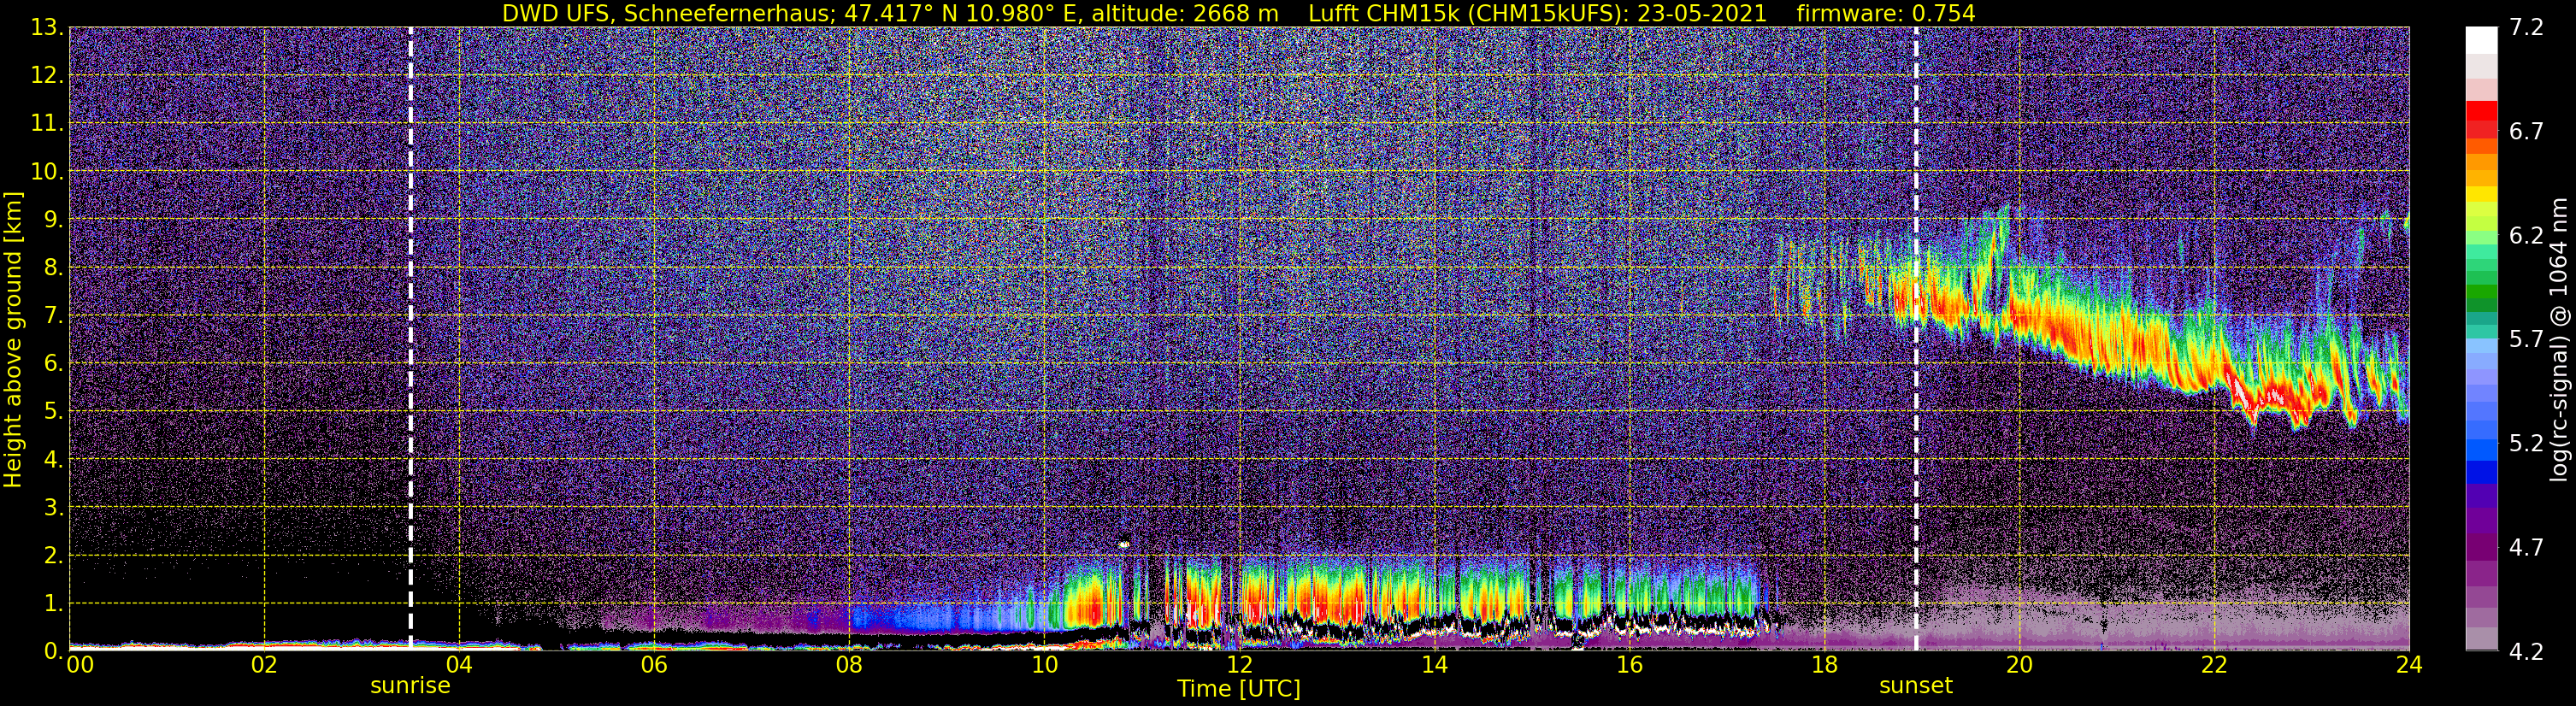
Task: Pick the bright blue colorbar segment beside 5.2
Action: coord(2481,448)
